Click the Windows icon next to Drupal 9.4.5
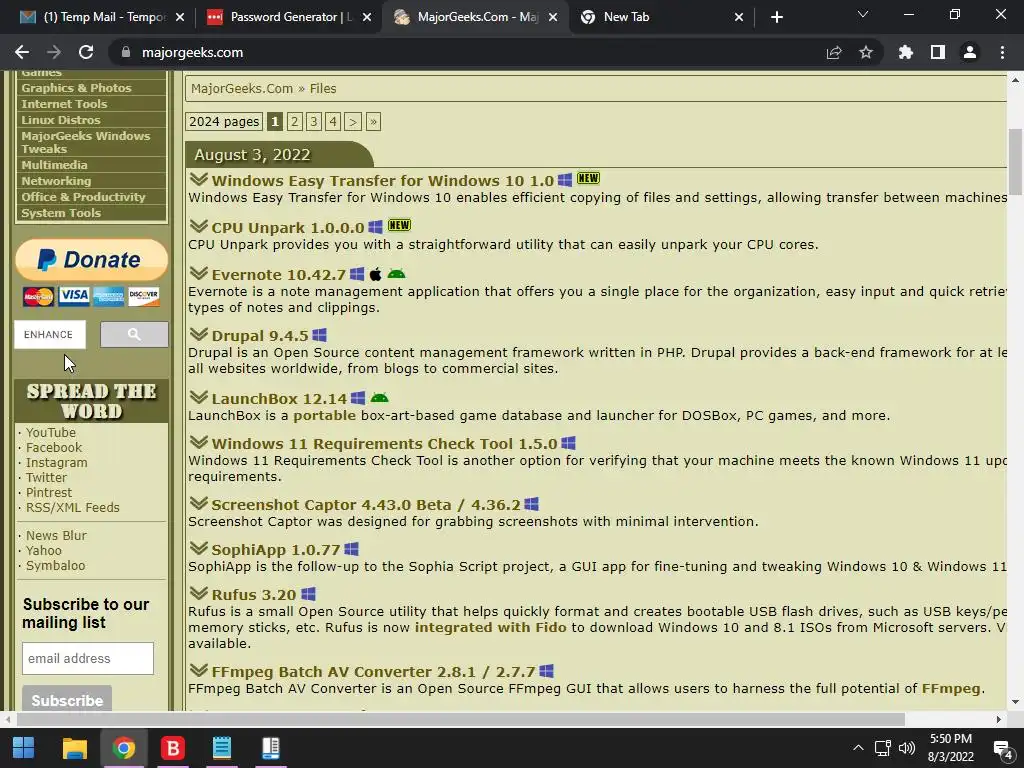 [319, 335]
